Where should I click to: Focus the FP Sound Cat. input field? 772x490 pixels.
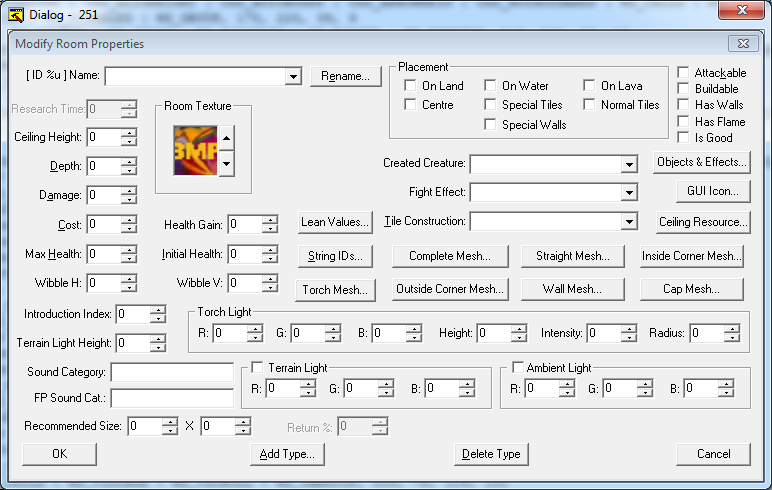[172, 398]
